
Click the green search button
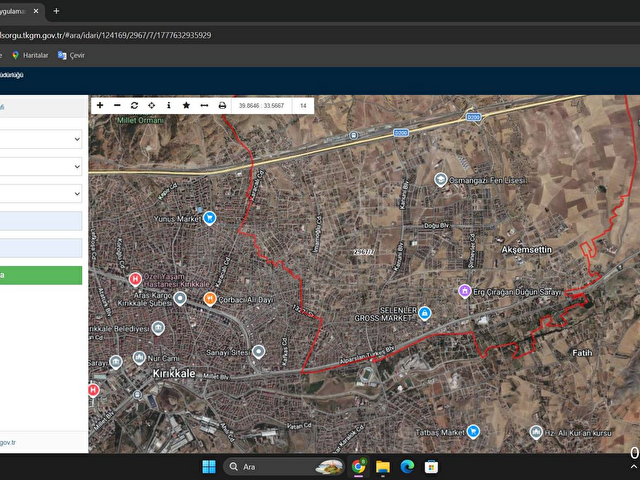pyautogui.click(x=41, y=275)
